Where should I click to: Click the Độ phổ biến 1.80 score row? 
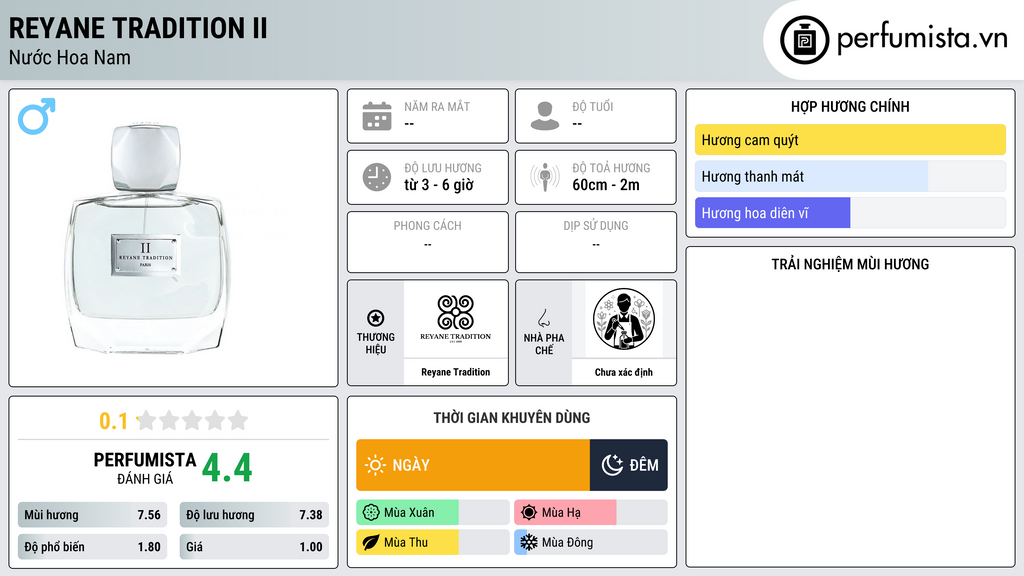92,547
